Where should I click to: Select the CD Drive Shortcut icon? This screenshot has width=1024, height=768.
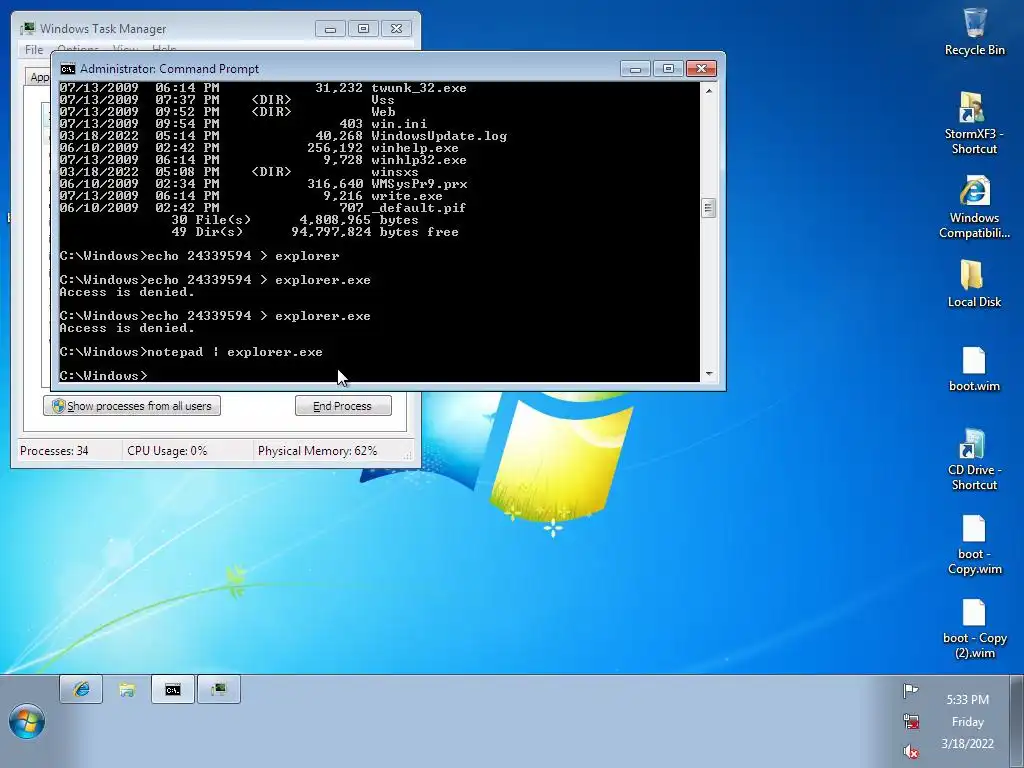(x=974, y=459)
